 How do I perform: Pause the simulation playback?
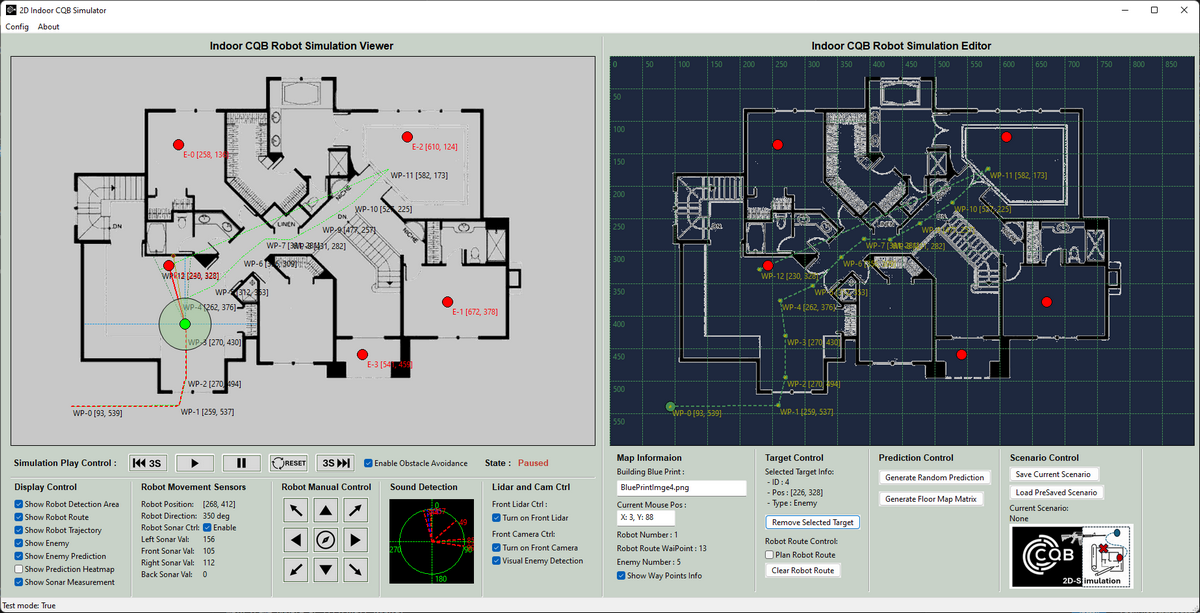(241, 463)
